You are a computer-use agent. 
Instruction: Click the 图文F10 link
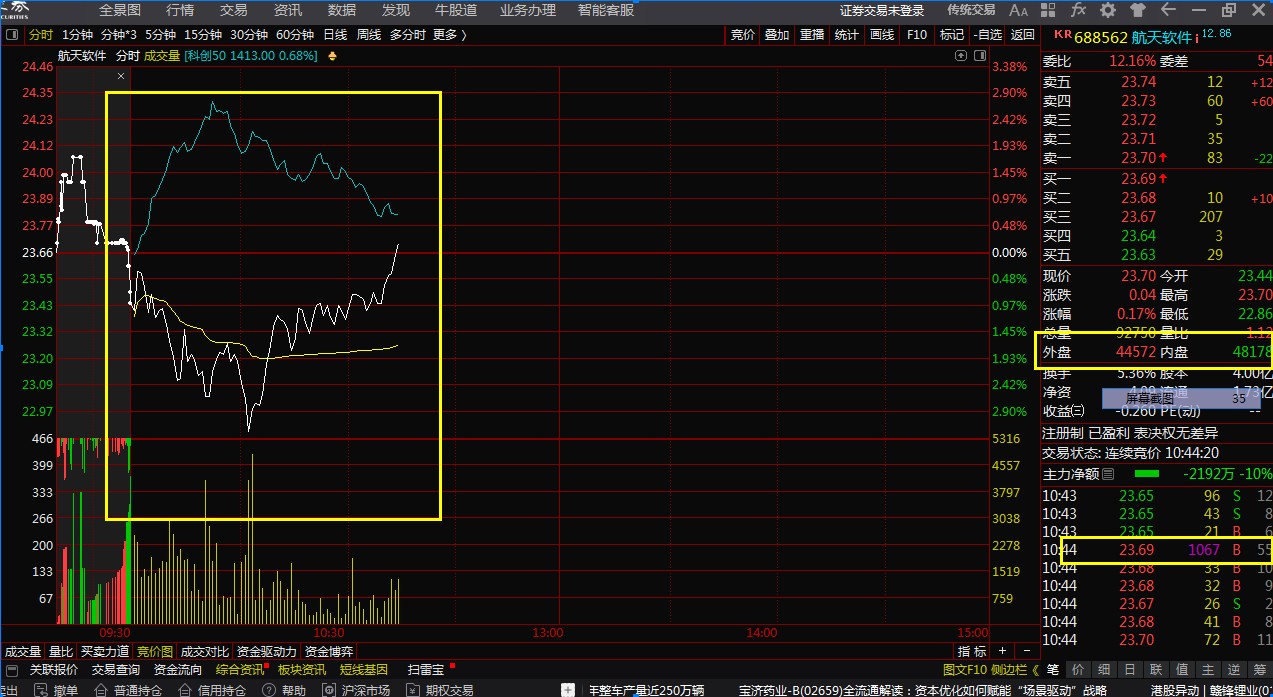point(965,670)
